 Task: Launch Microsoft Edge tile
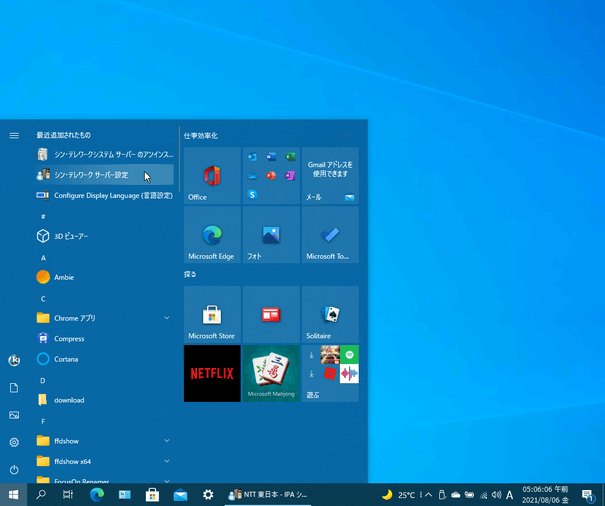coord(212,235)
